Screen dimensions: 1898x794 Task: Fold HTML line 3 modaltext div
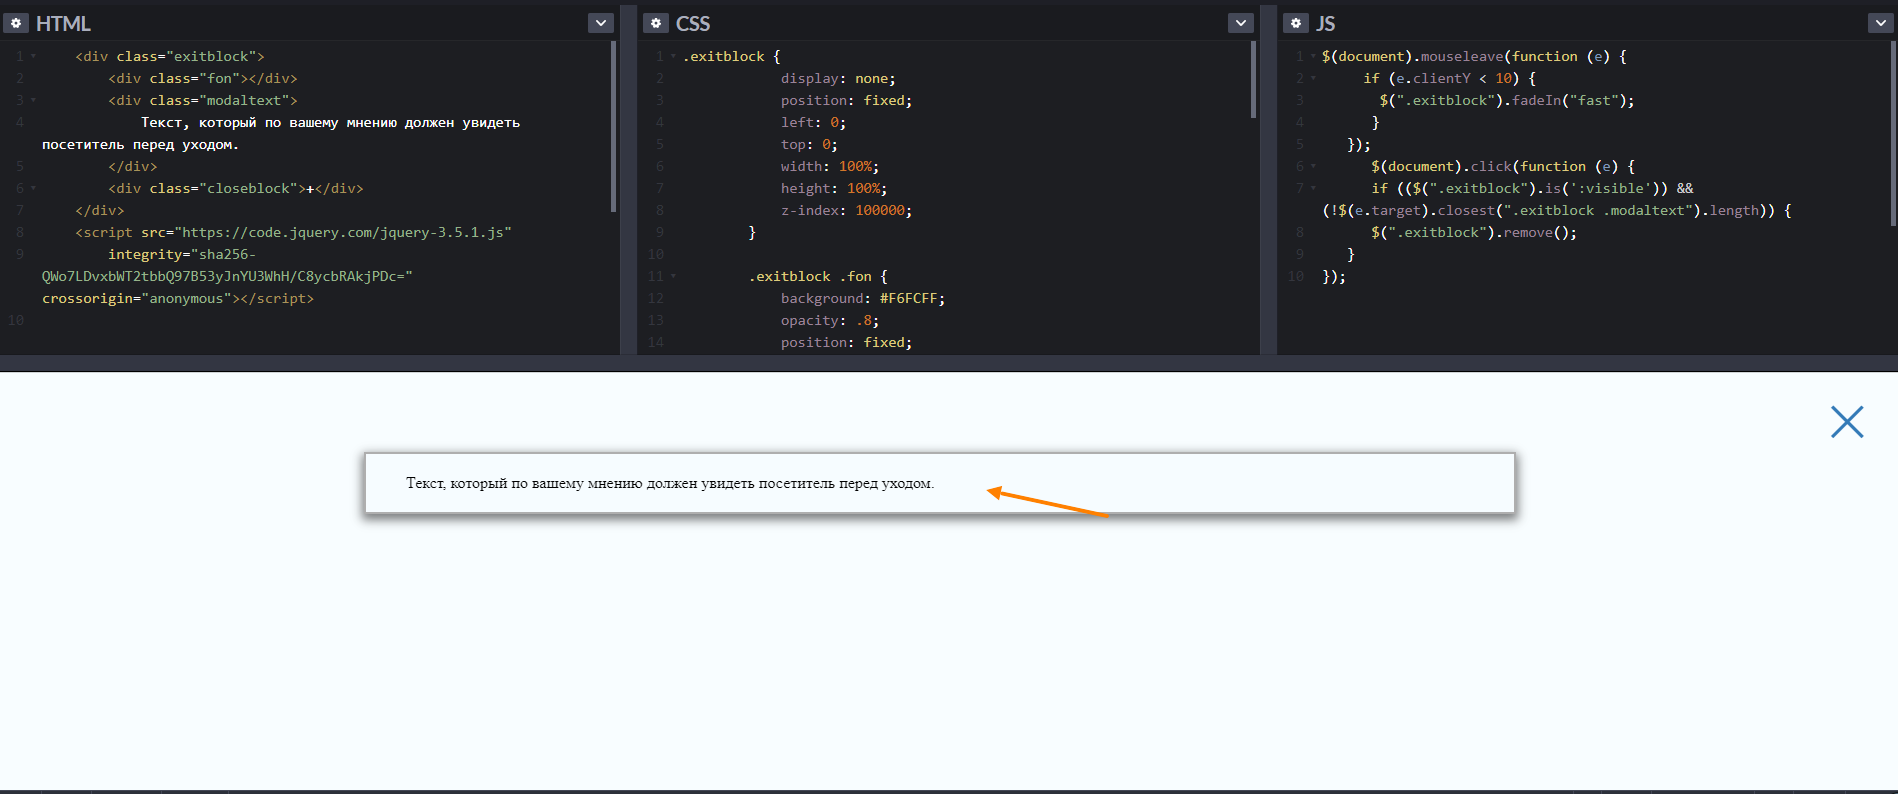[33, 101]
